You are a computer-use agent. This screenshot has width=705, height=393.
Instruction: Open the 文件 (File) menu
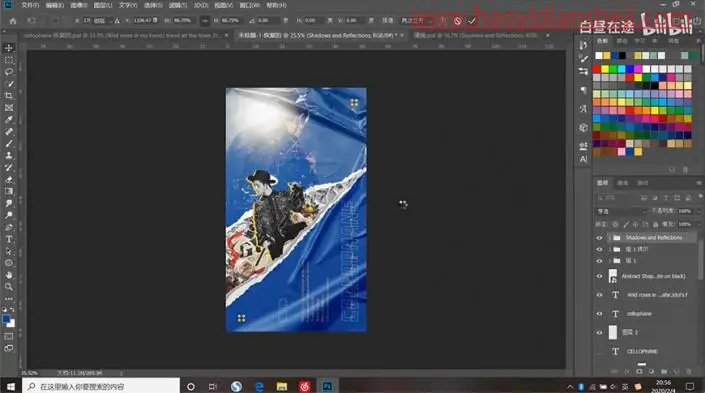[30, 5]
